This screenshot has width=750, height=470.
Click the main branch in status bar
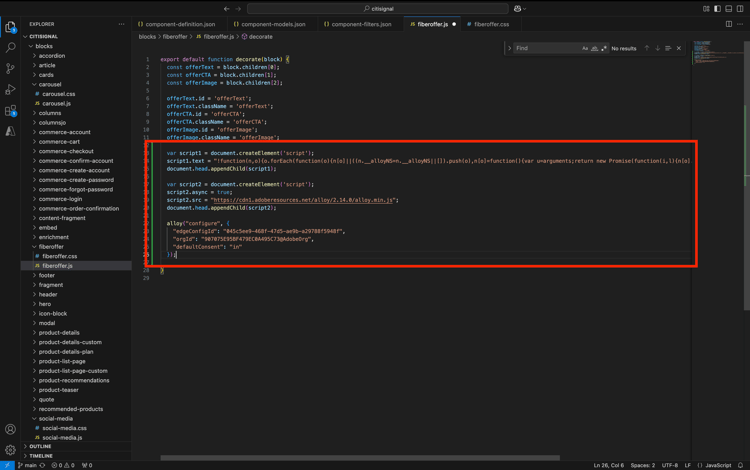pos(29,465)
